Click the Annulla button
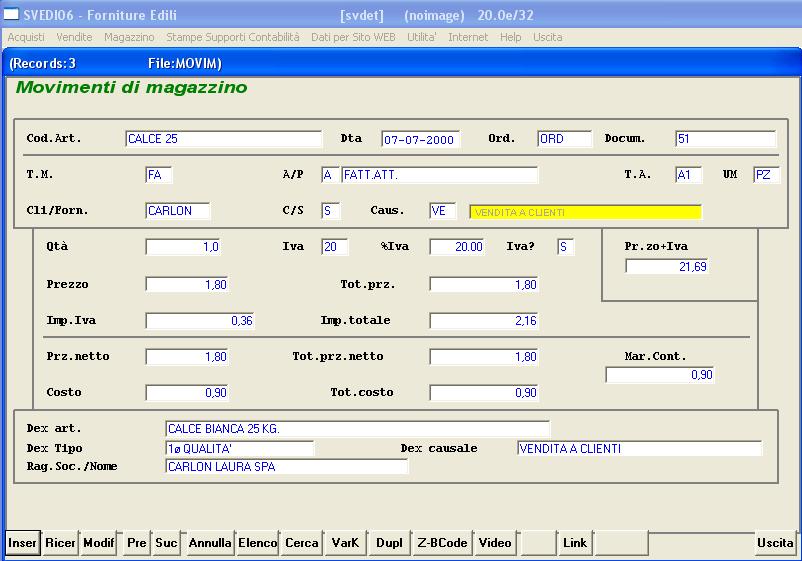 (210, 543)
